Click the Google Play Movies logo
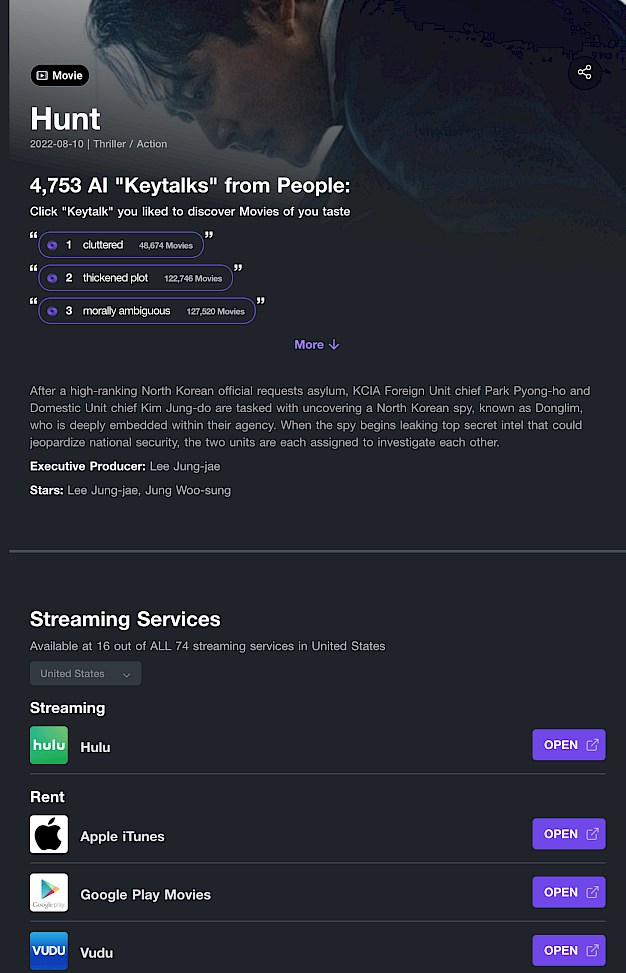Screen dimensions: 626x973 click(49, 893)
